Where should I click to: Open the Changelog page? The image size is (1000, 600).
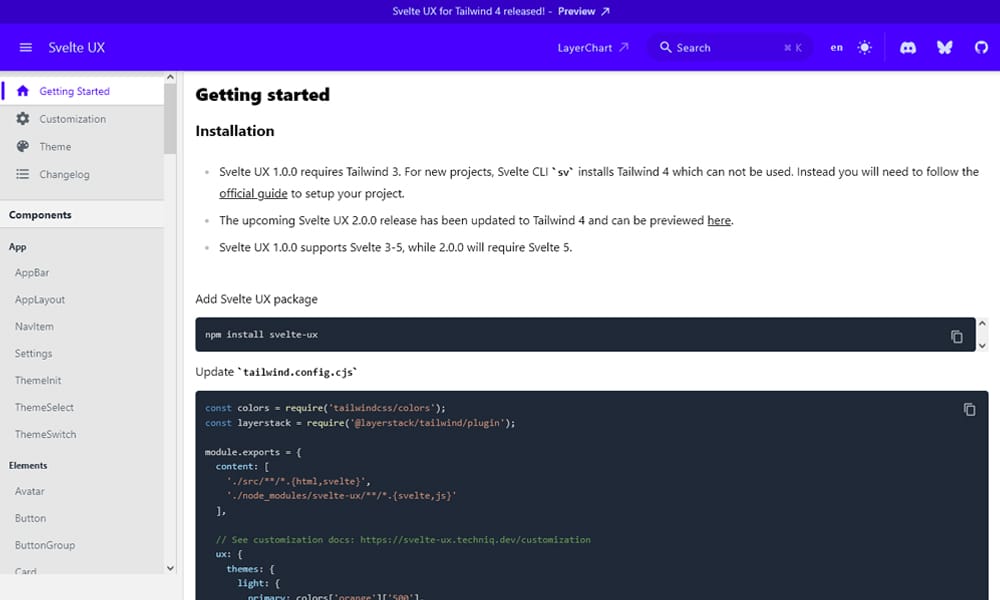tap(82, 174)
